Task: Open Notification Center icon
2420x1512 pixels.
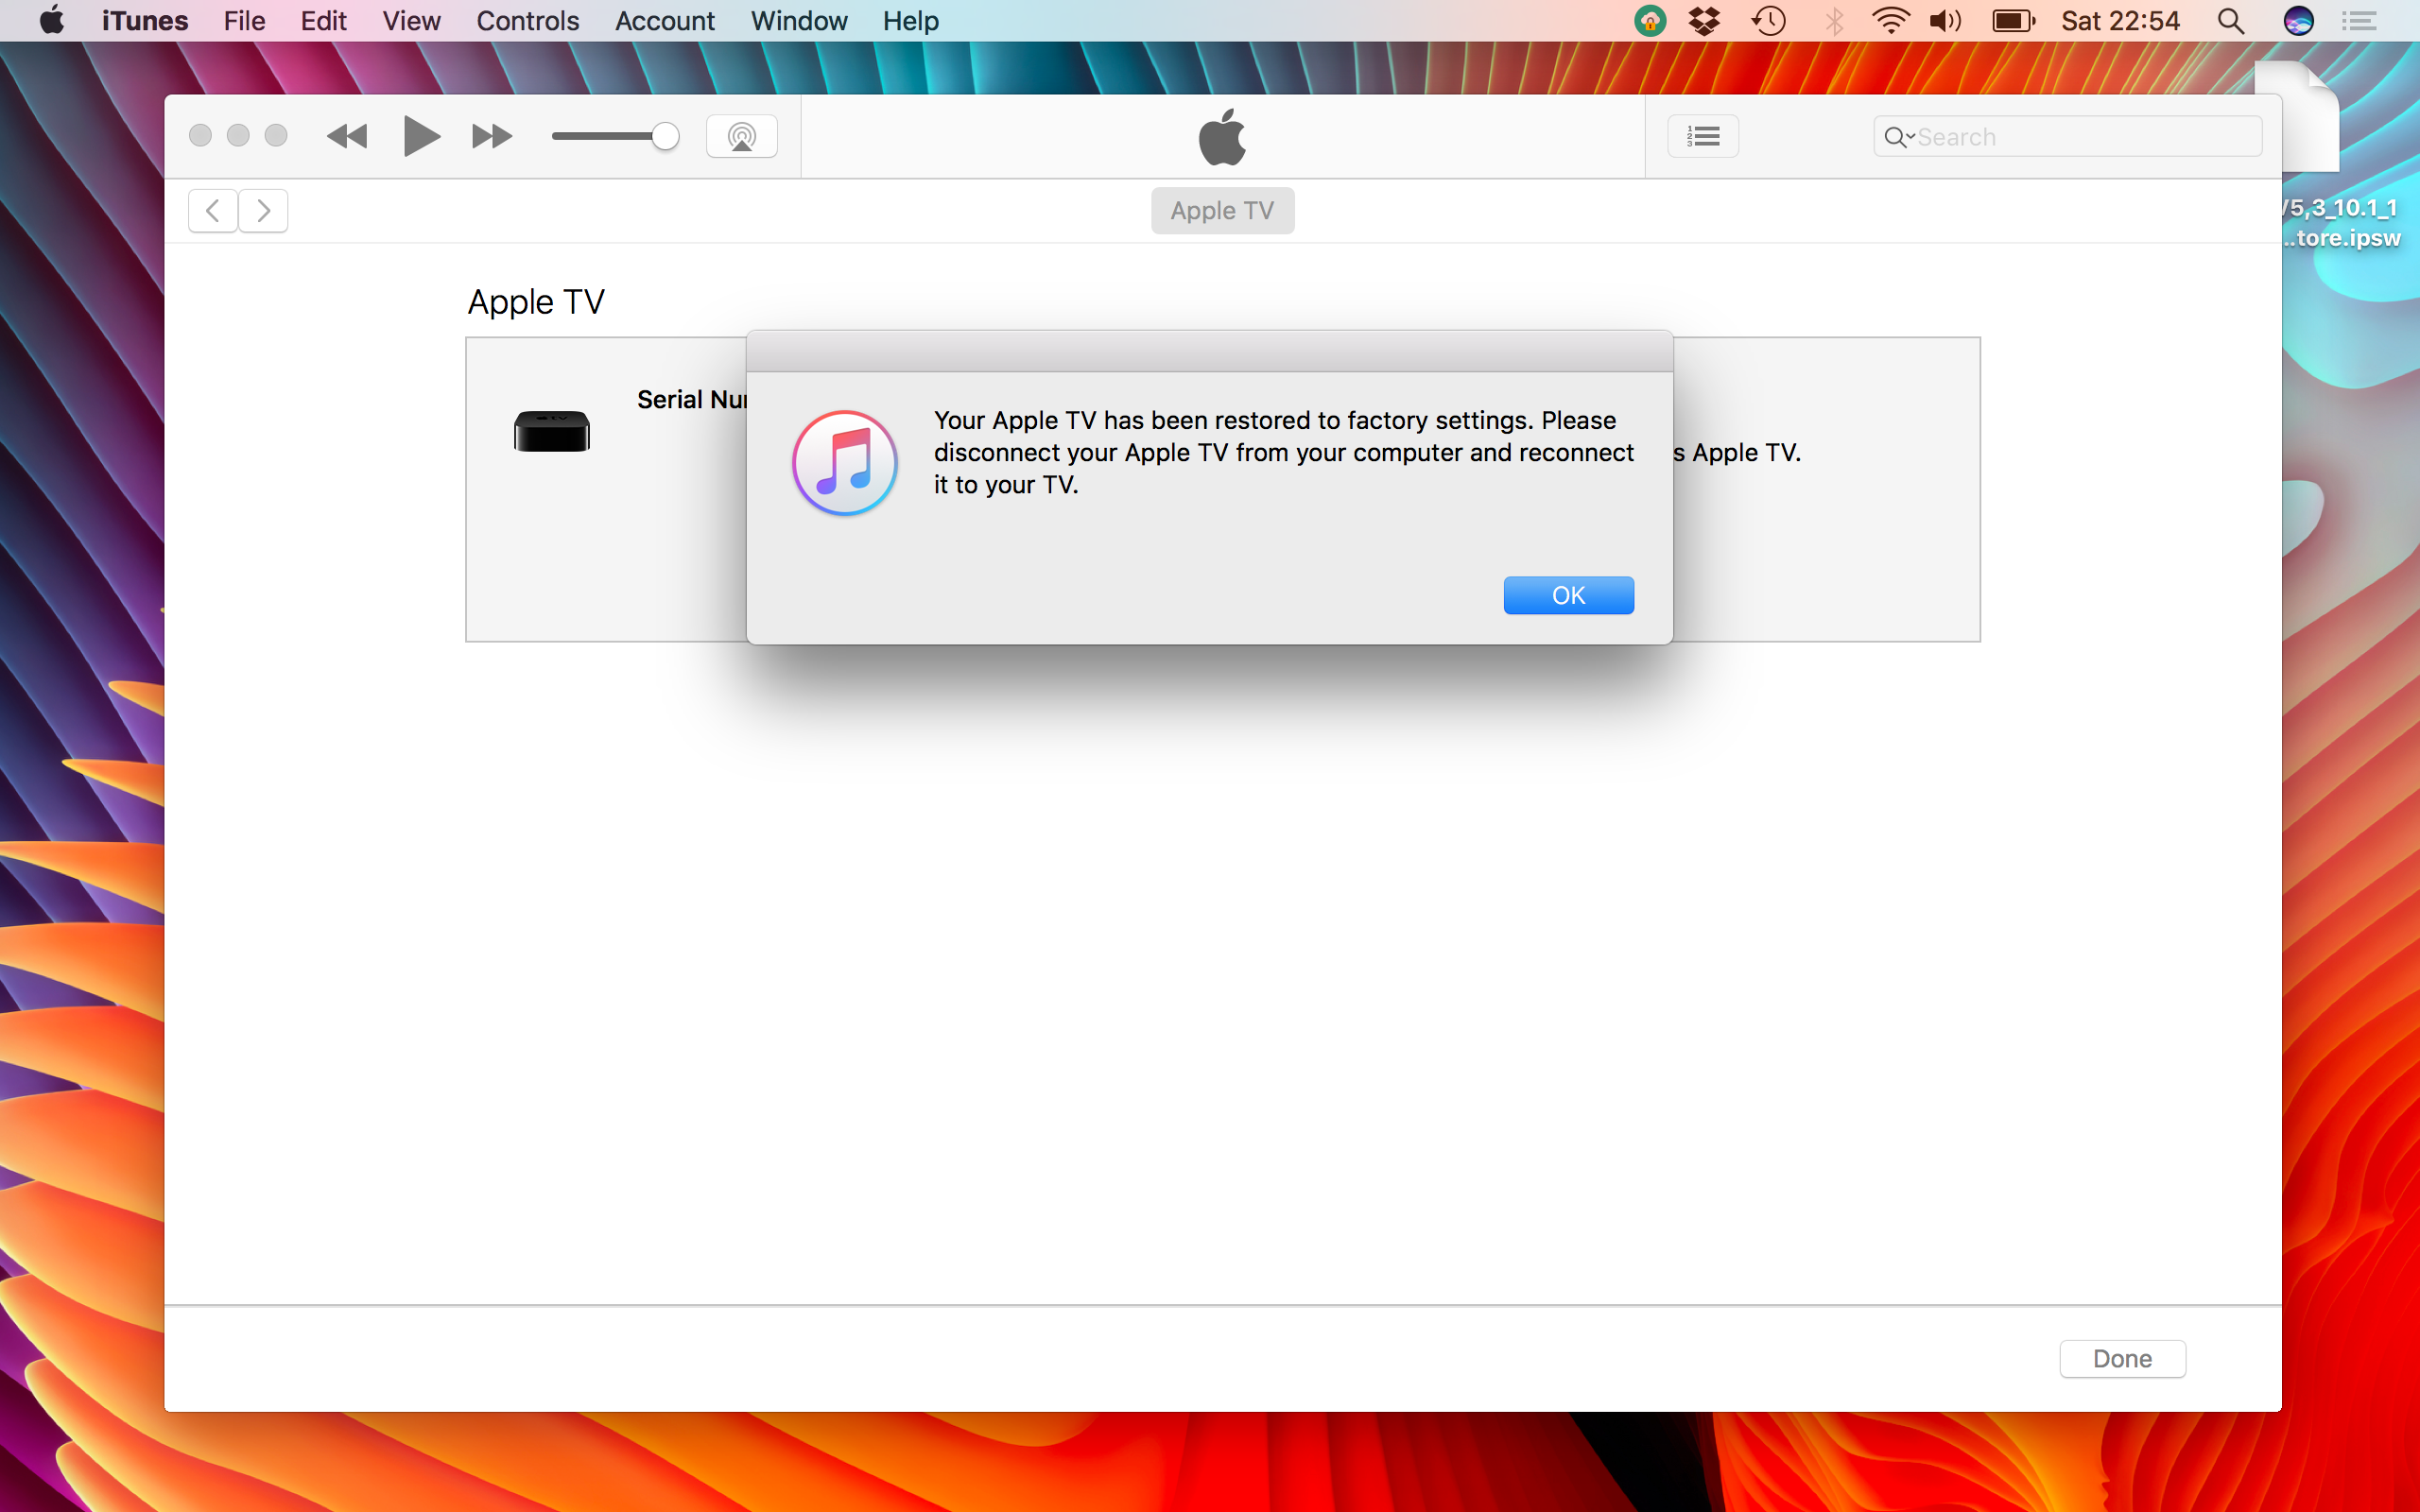Action: pyautogui.click(x=2359, y=21)
